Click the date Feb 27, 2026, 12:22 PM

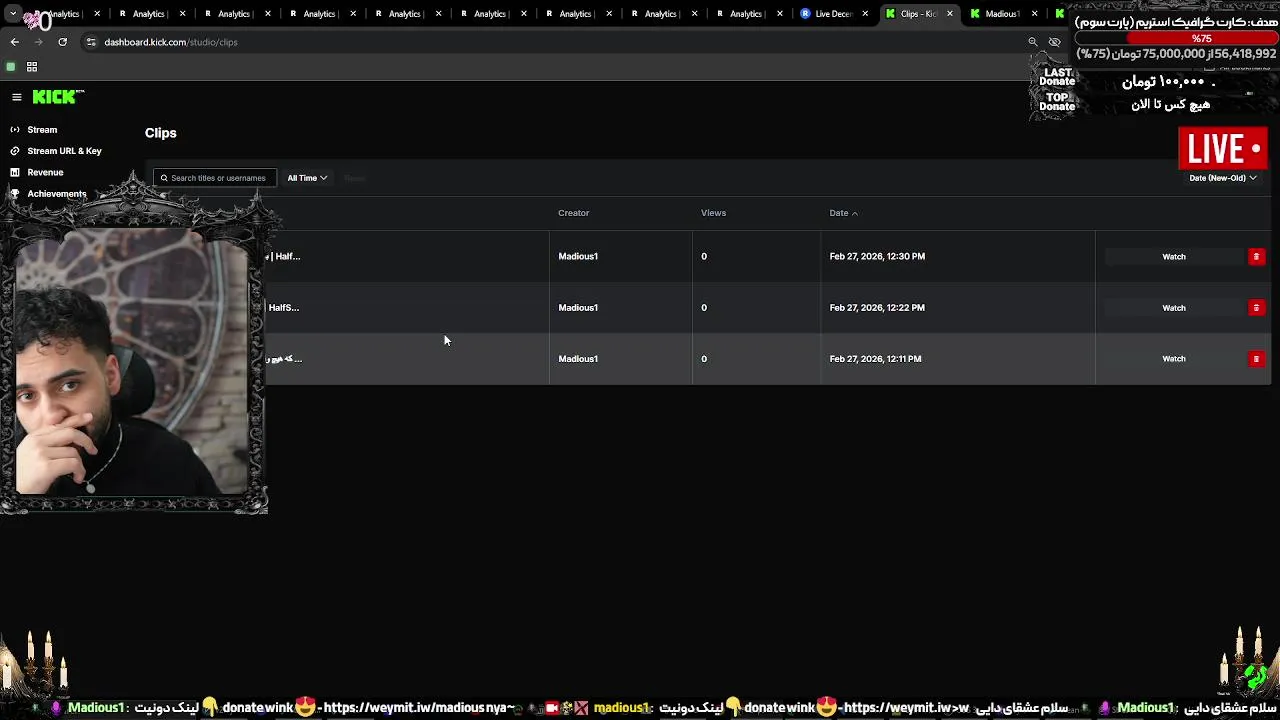pos(877,308)
